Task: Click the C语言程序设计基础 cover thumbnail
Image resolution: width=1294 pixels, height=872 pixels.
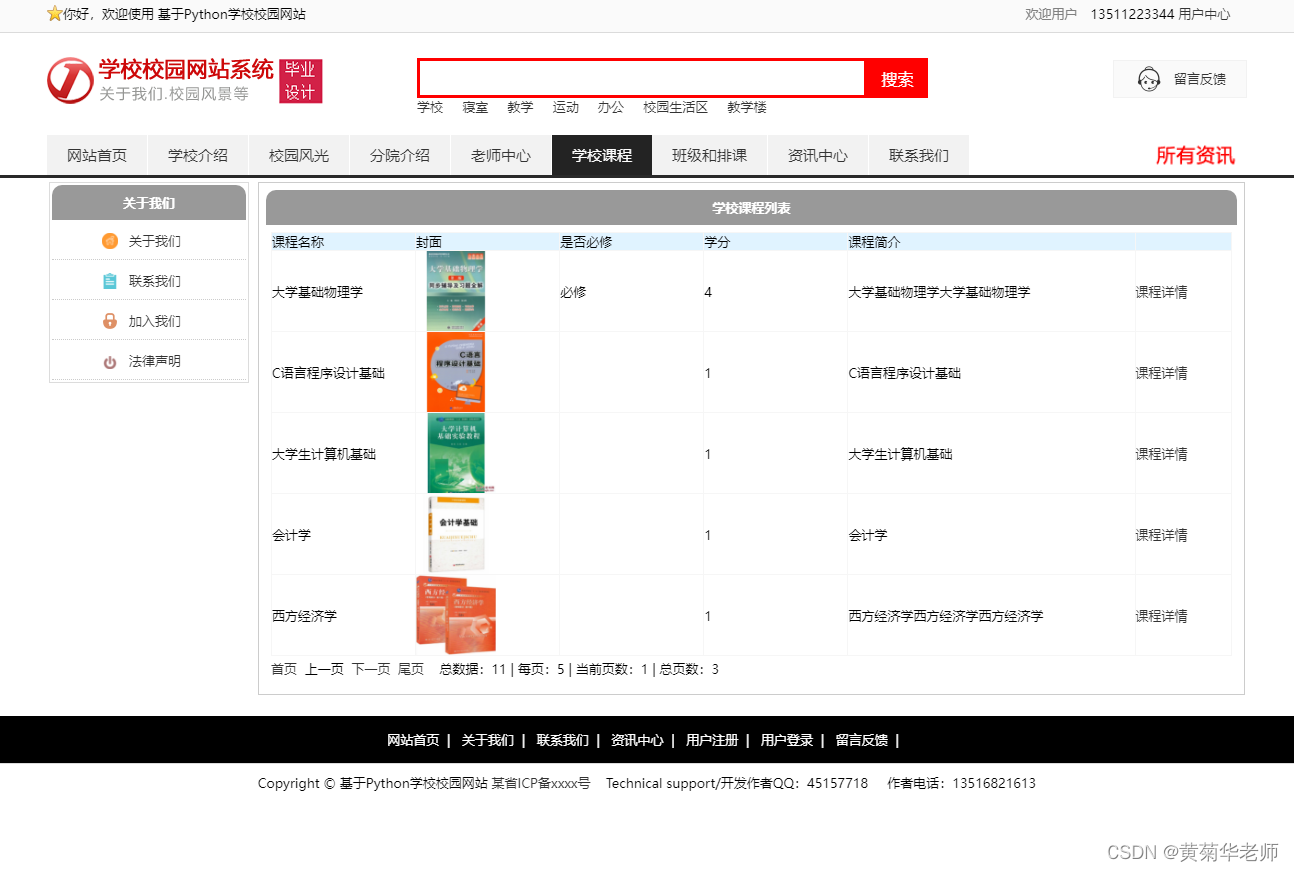Action: pyautogui.click(x=455, y=371)
